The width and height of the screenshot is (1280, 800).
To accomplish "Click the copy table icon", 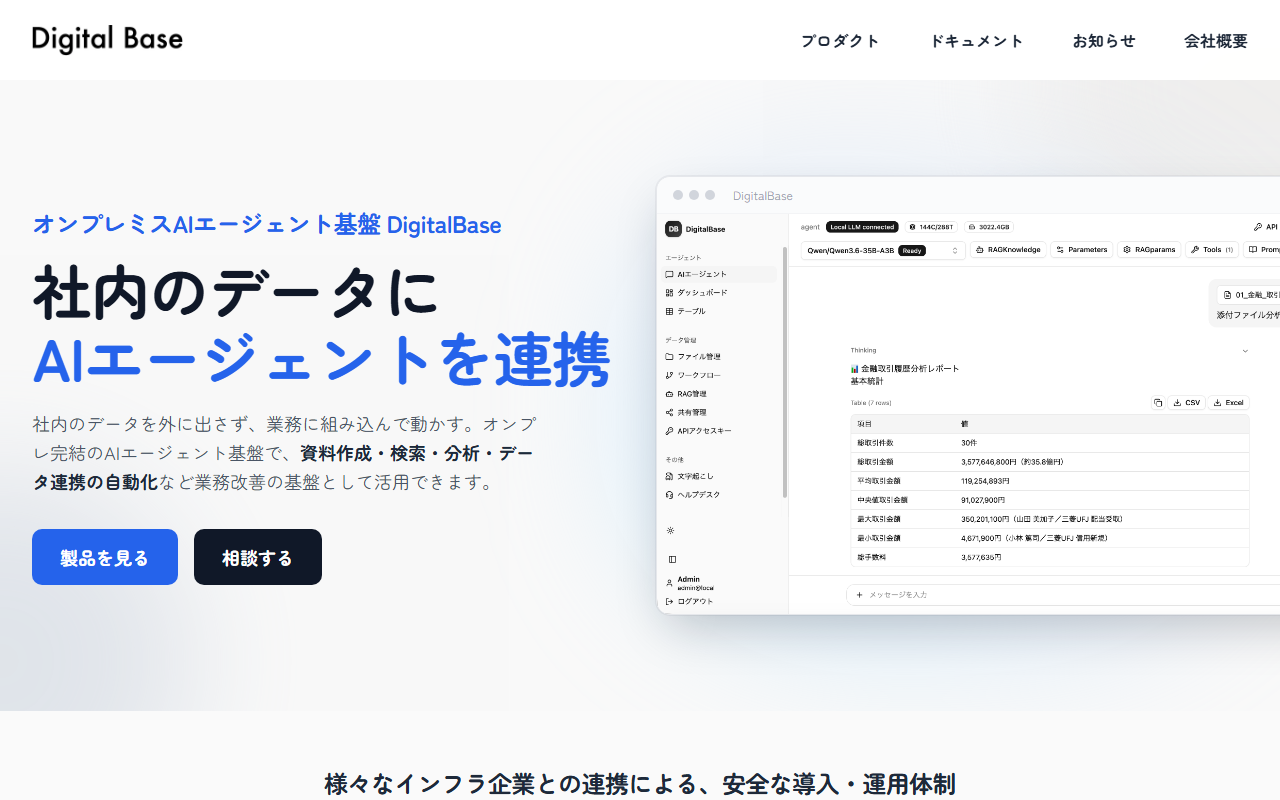I will click(1158, 403).
